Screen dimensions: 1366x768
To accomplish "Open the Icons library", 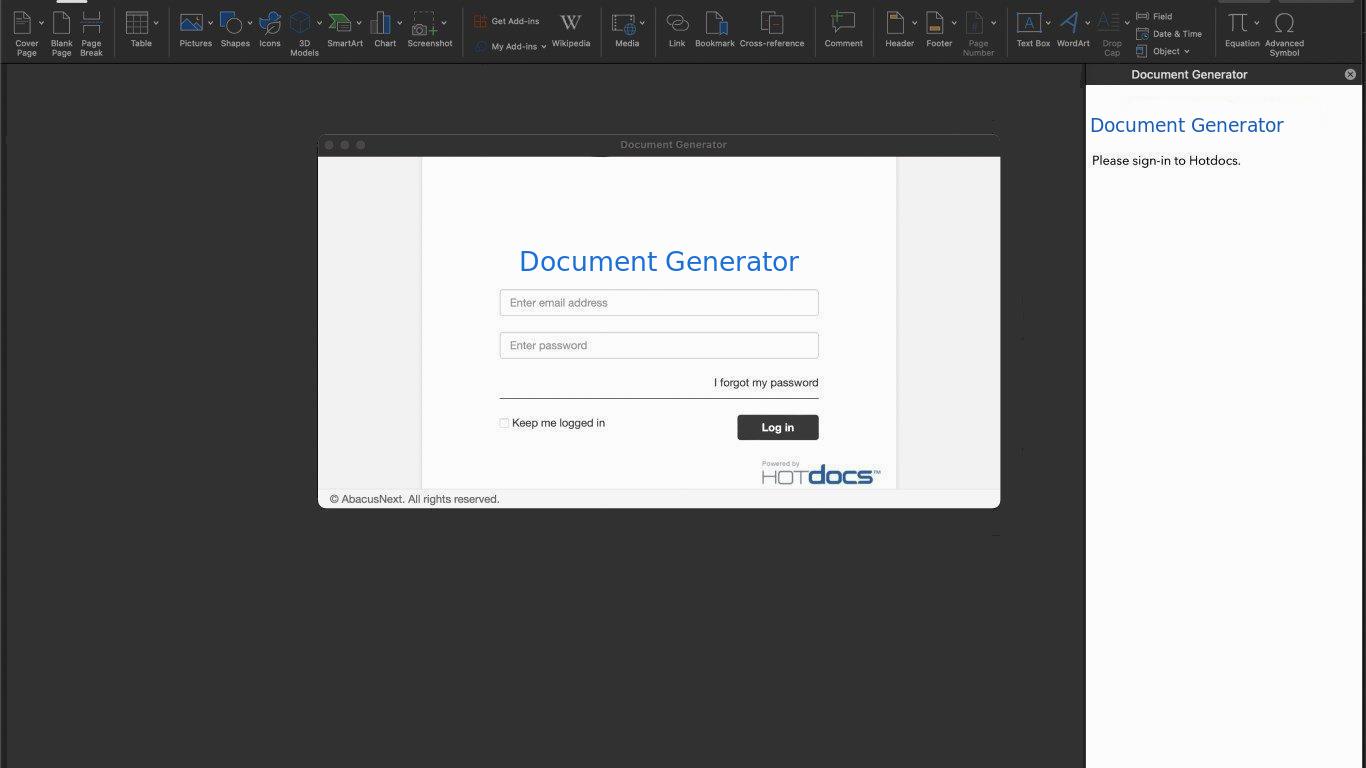I will point(270,30).
